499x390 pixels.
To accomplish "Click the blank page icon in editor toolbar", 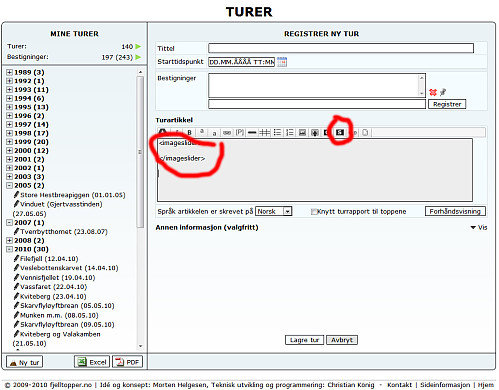I will (365, 133).
